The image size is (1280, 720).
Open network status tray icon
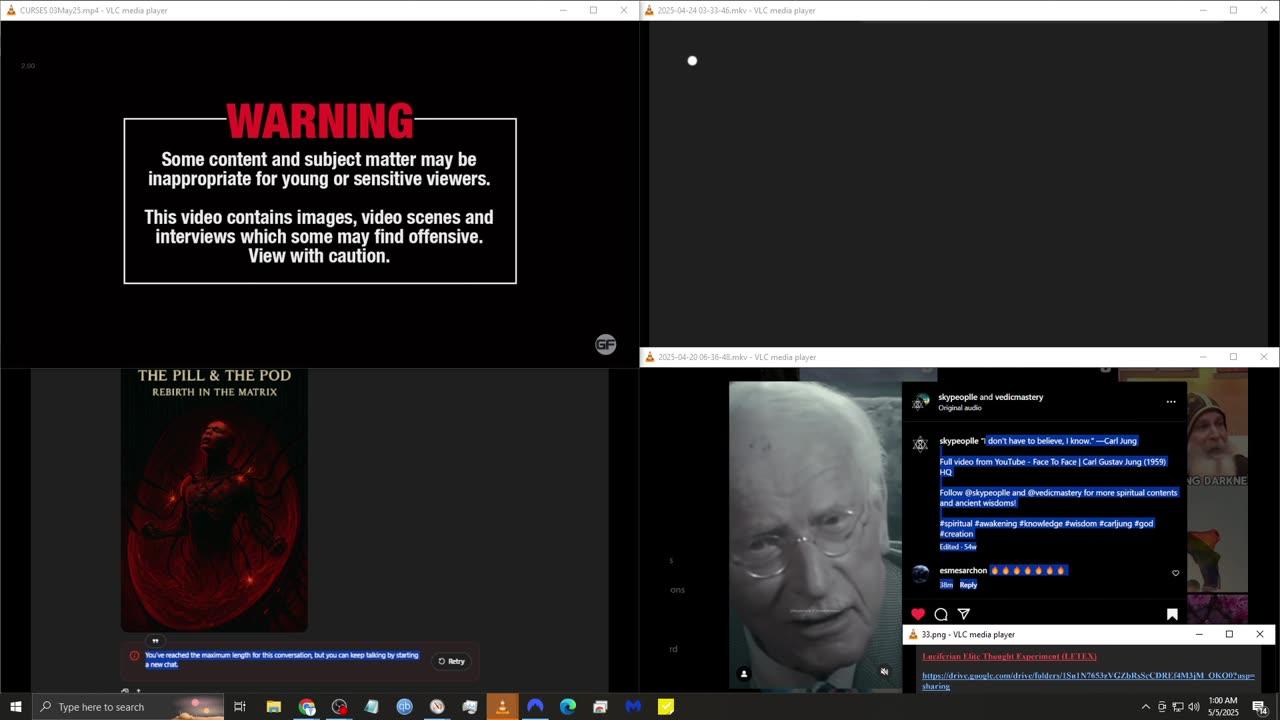1177,706
